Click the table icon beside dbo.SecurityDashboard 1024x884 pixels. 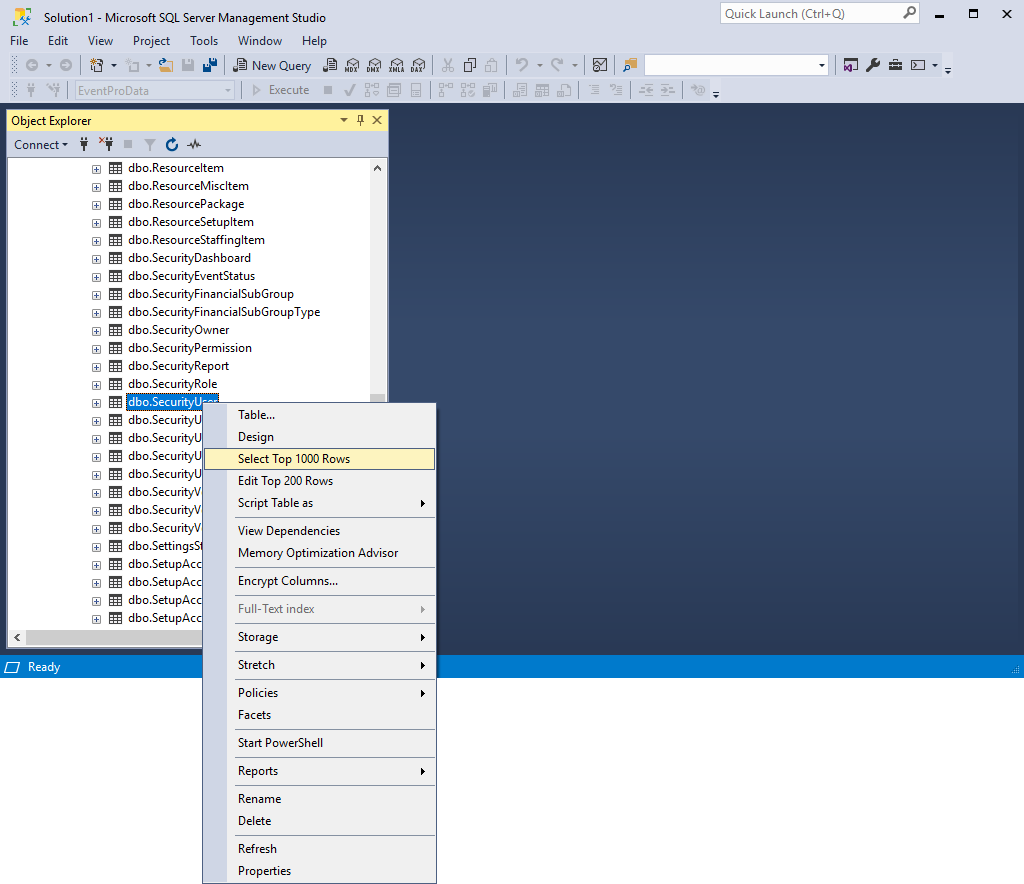[116, 258]
